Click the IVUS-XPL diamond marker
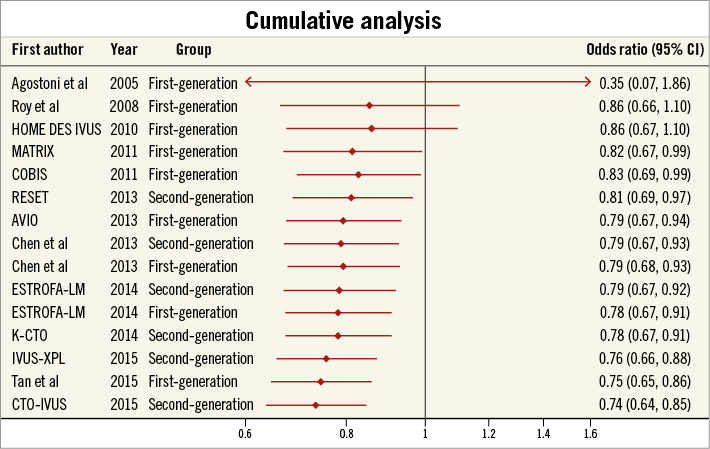Viewport: 710px width, 449px height. [326, 358]
